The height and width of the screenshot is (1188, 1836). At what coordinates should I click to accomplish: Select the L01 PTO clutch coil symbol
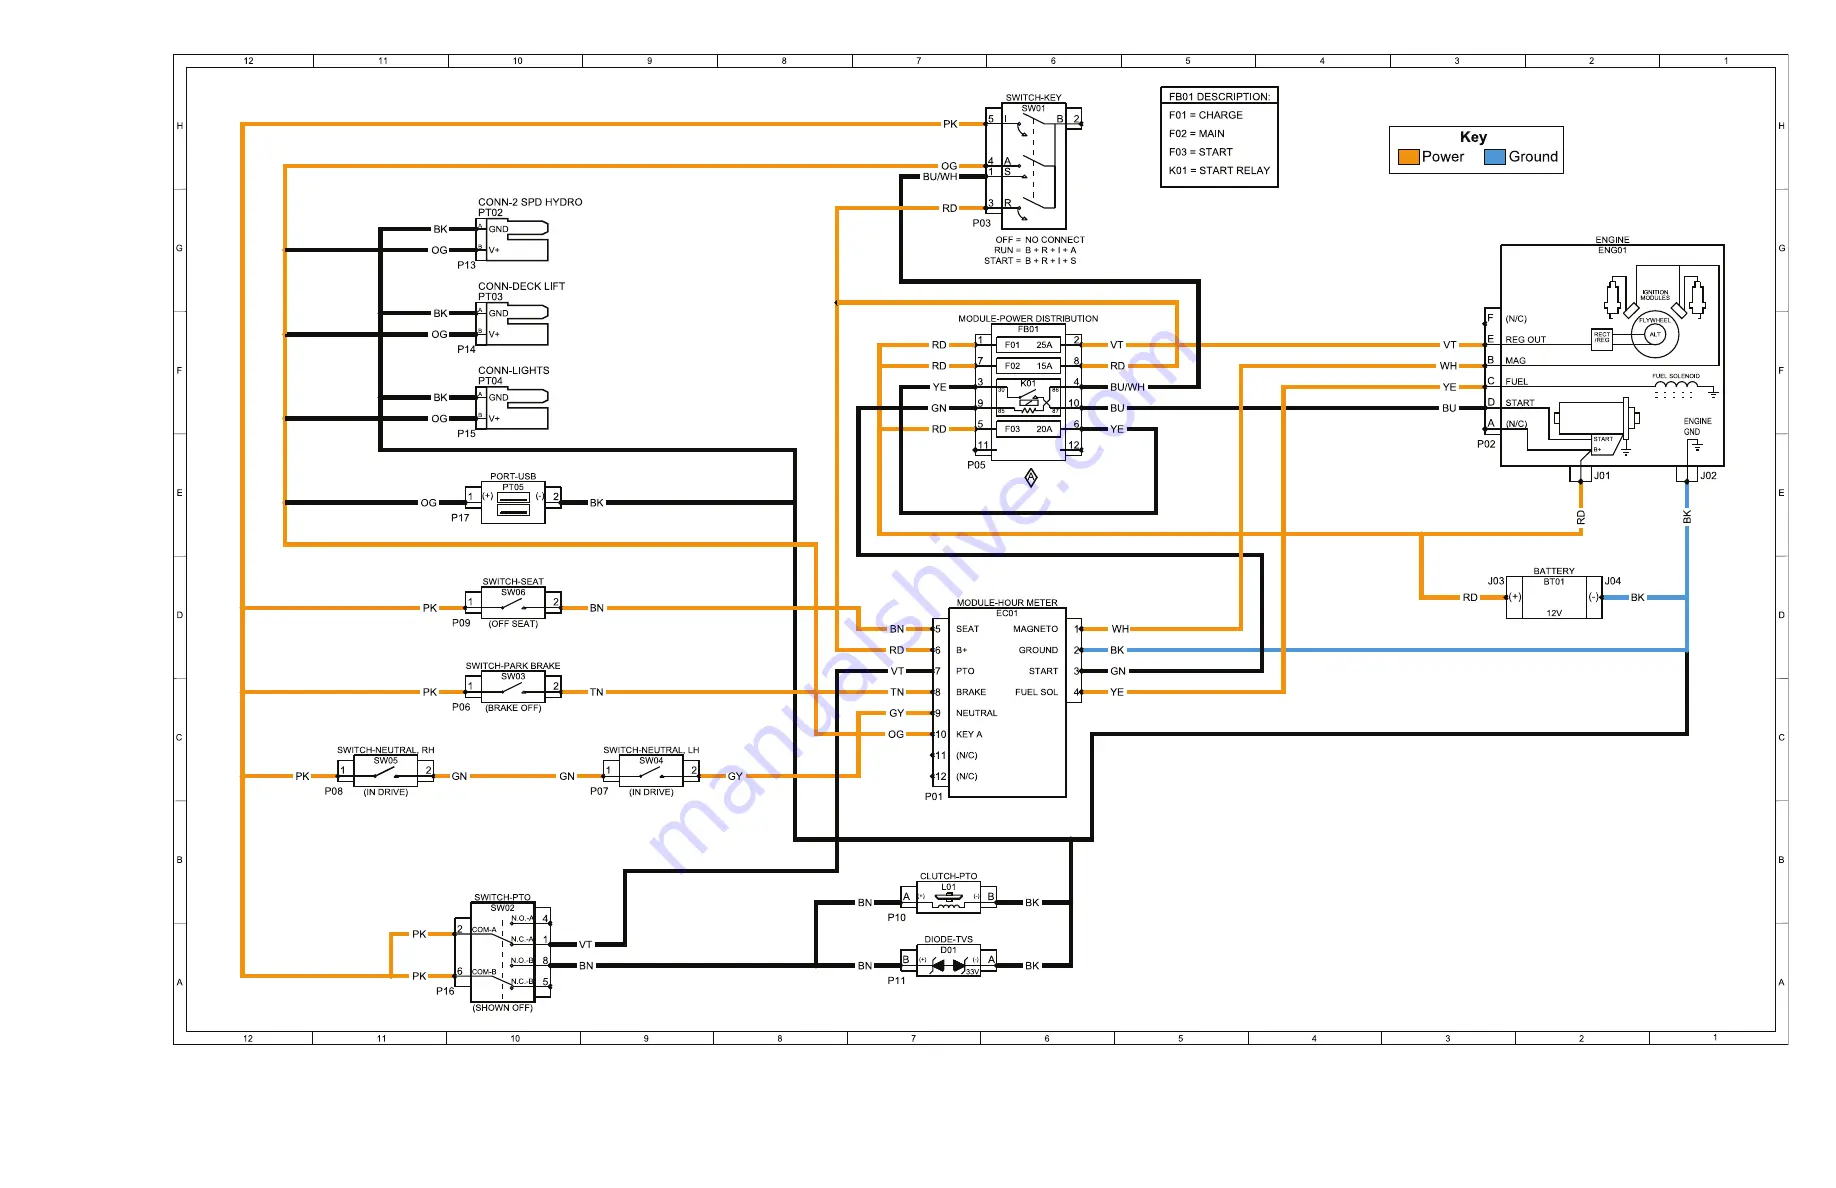(x=948, y=897)
